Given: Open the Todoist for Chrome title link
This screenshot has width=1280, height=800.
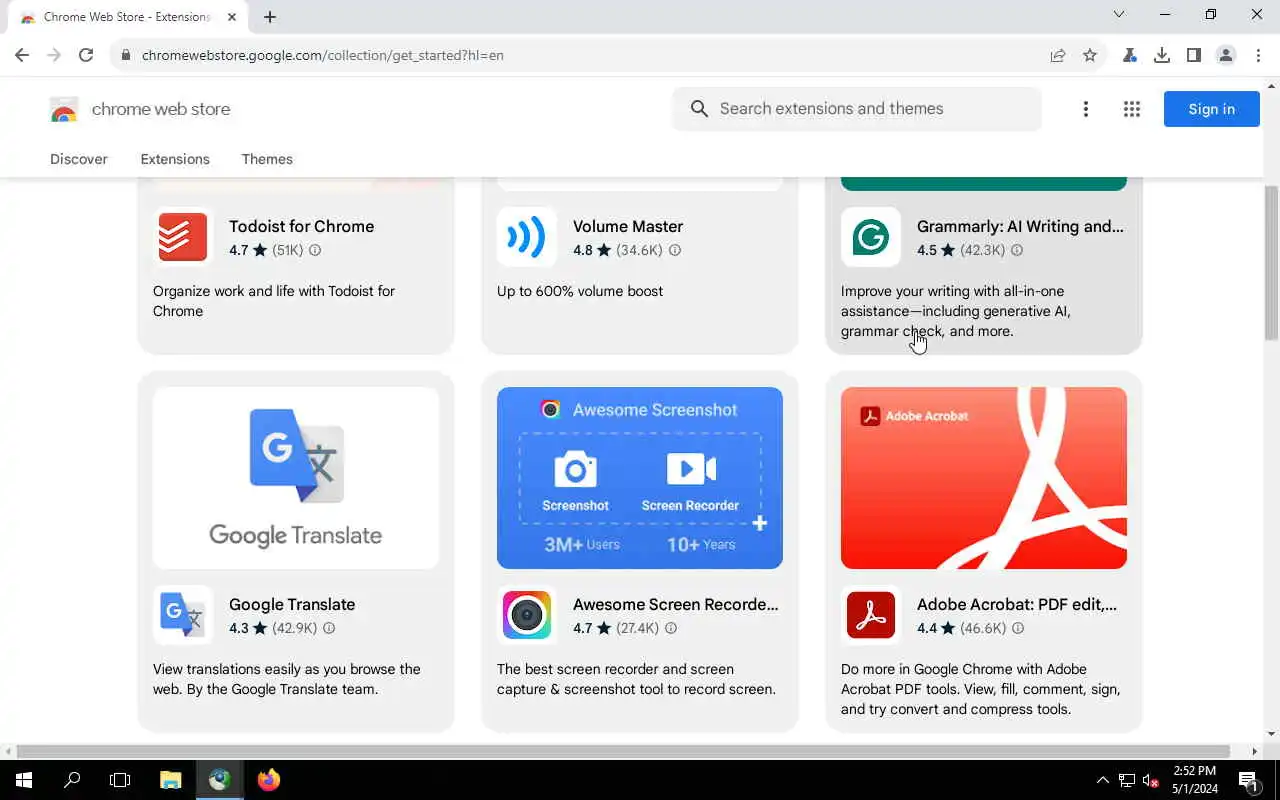Looking at the screenshot, I should pyautogui.click(x=301, y=226).
